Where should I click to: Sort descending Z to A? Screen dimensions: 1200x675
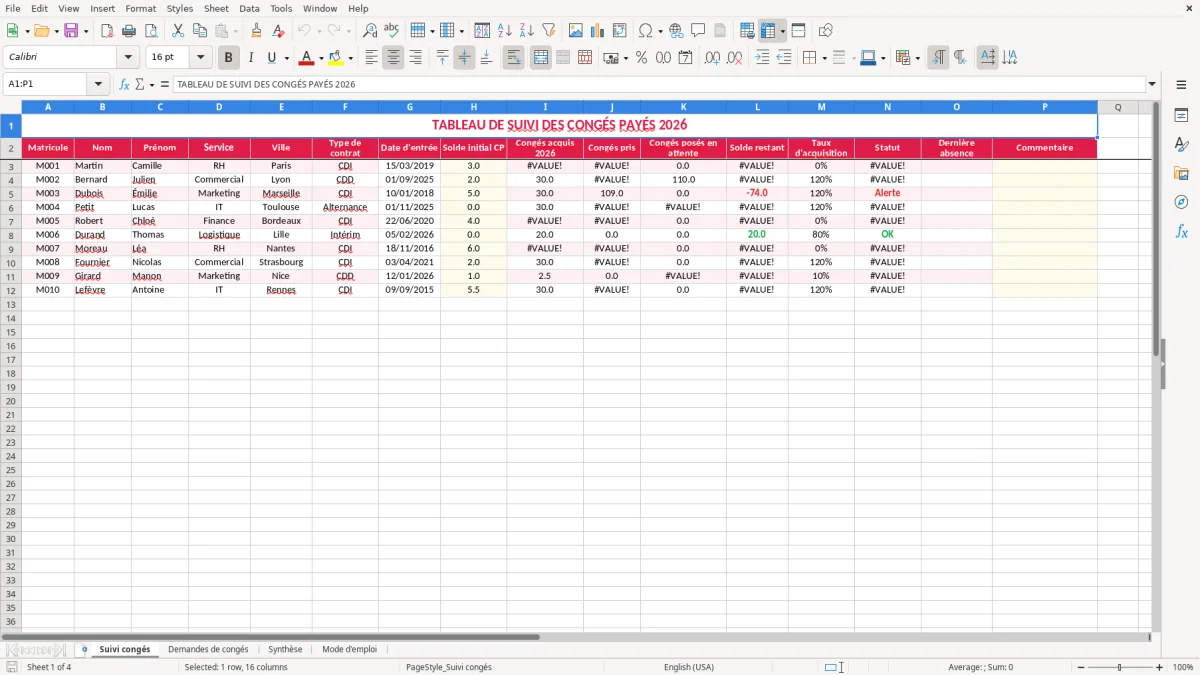[526, 31]
